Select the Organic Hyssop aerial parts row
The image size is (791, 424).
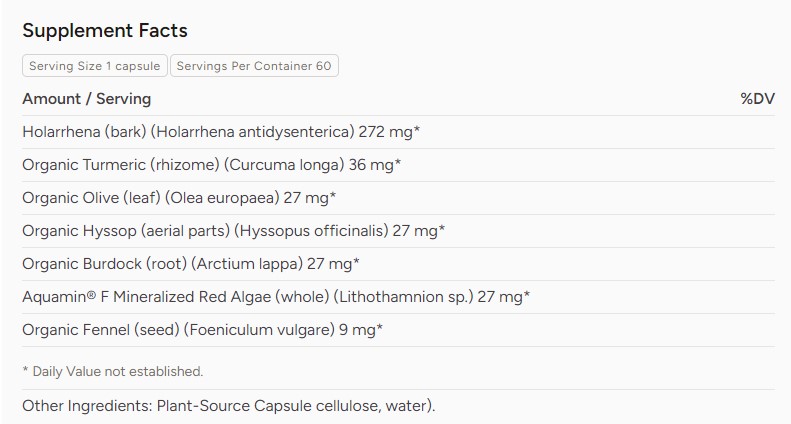[x=399, y=231]
